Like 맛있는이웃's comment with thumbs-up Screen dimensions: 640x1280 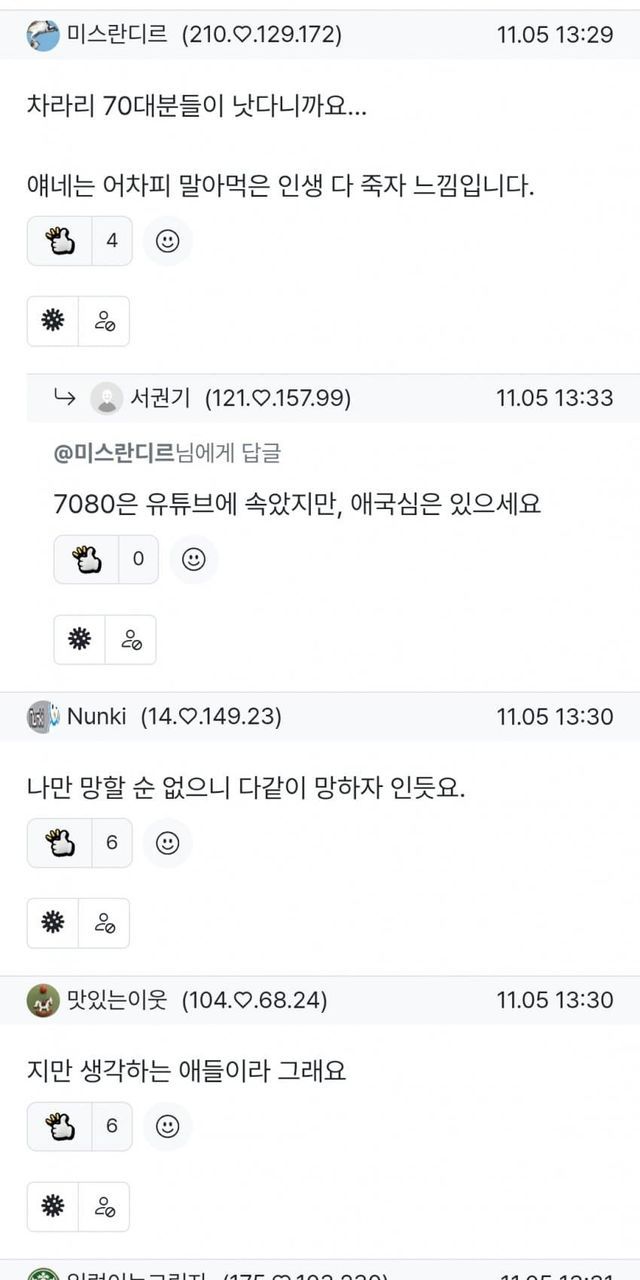[x=60, y=1126]
